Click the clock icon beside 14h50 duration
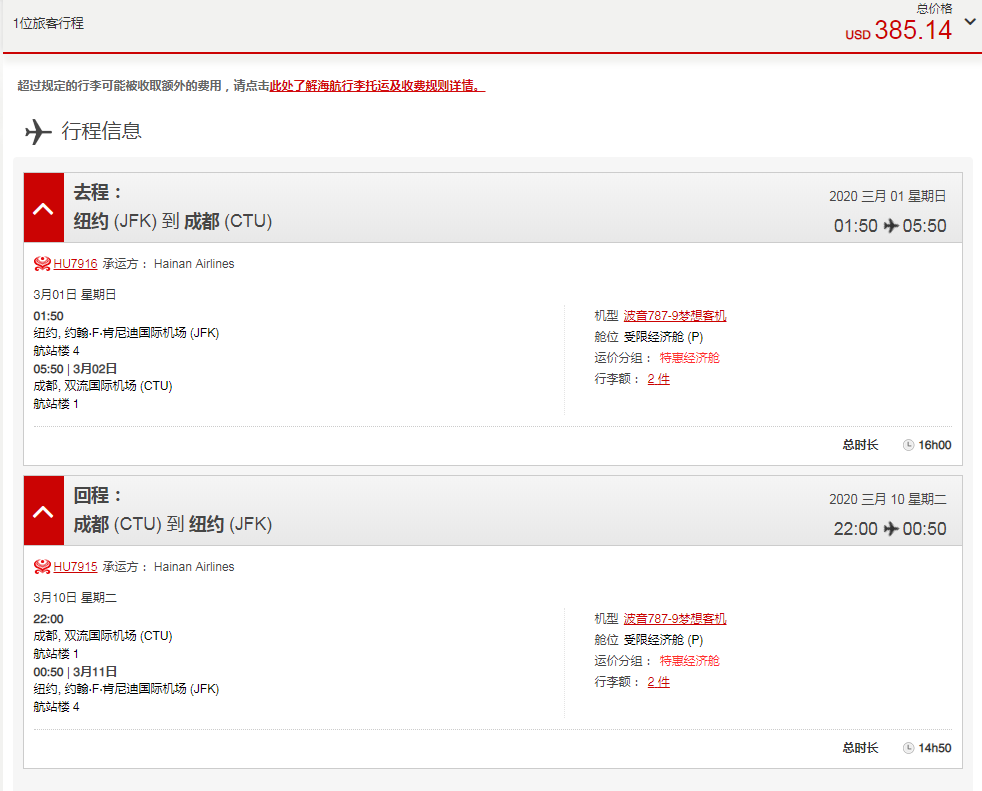Image resolution: width=982 pixels, height=791 pixels. coord(908,748)
